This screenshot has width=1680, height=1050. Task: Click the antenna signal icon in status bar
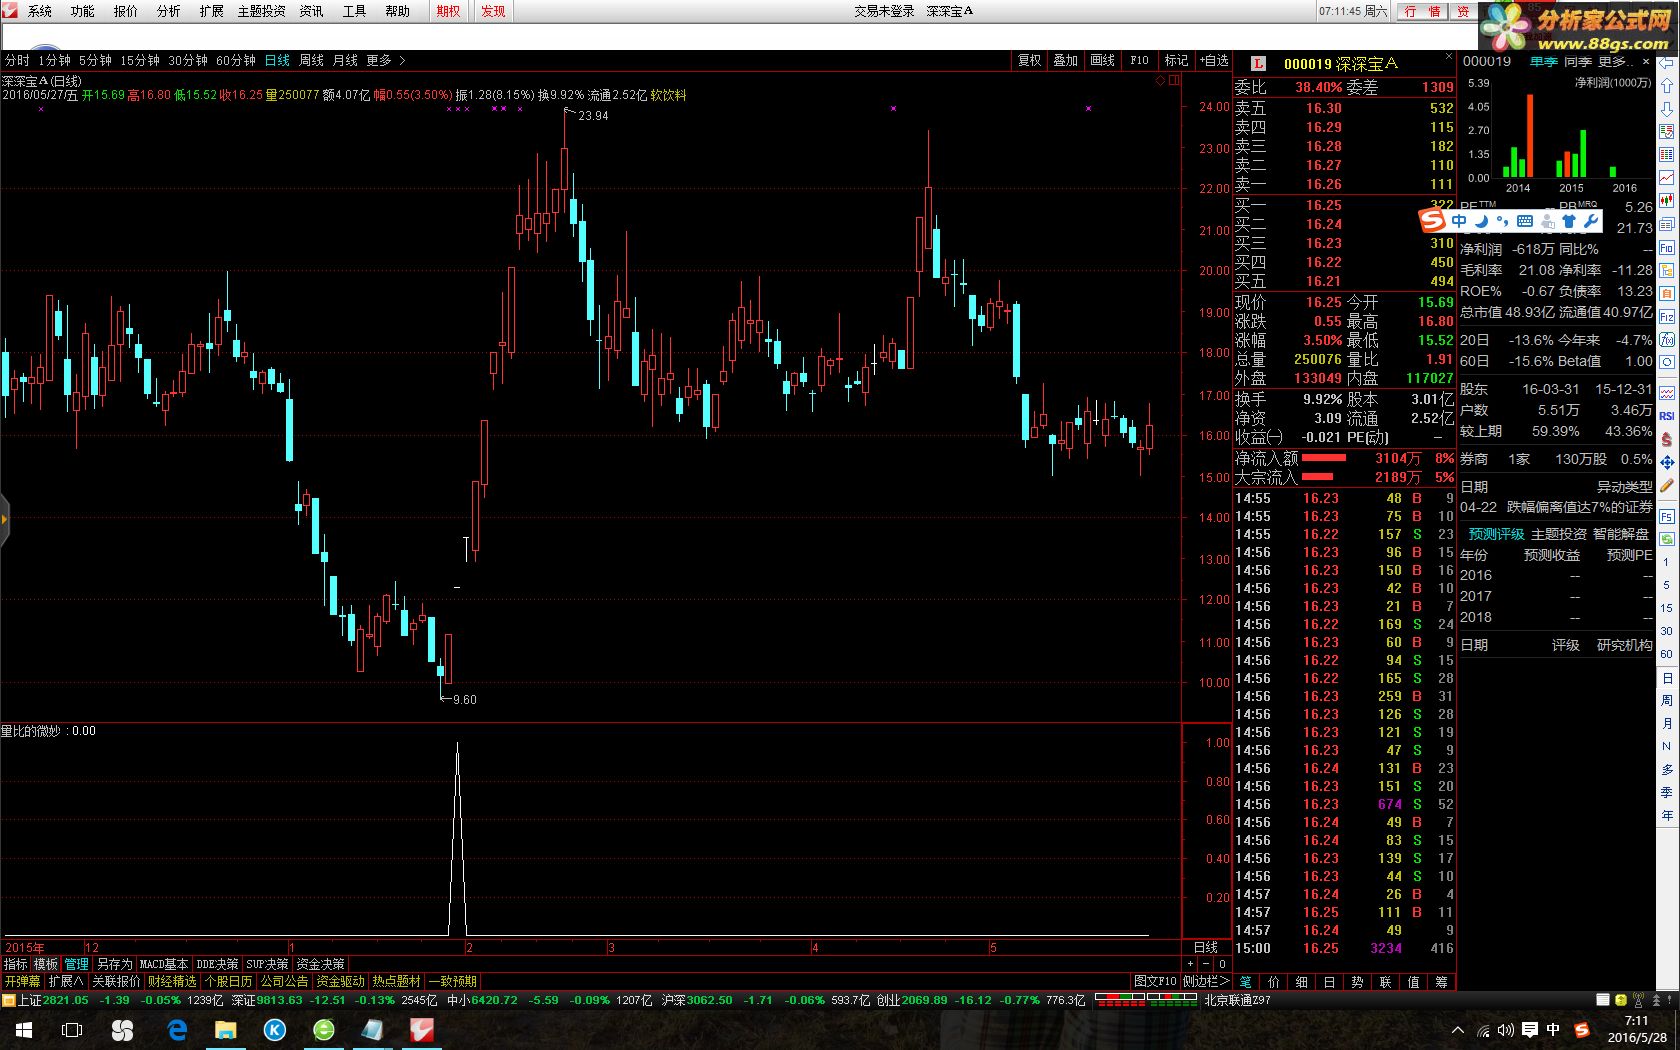(1638, 1000)
